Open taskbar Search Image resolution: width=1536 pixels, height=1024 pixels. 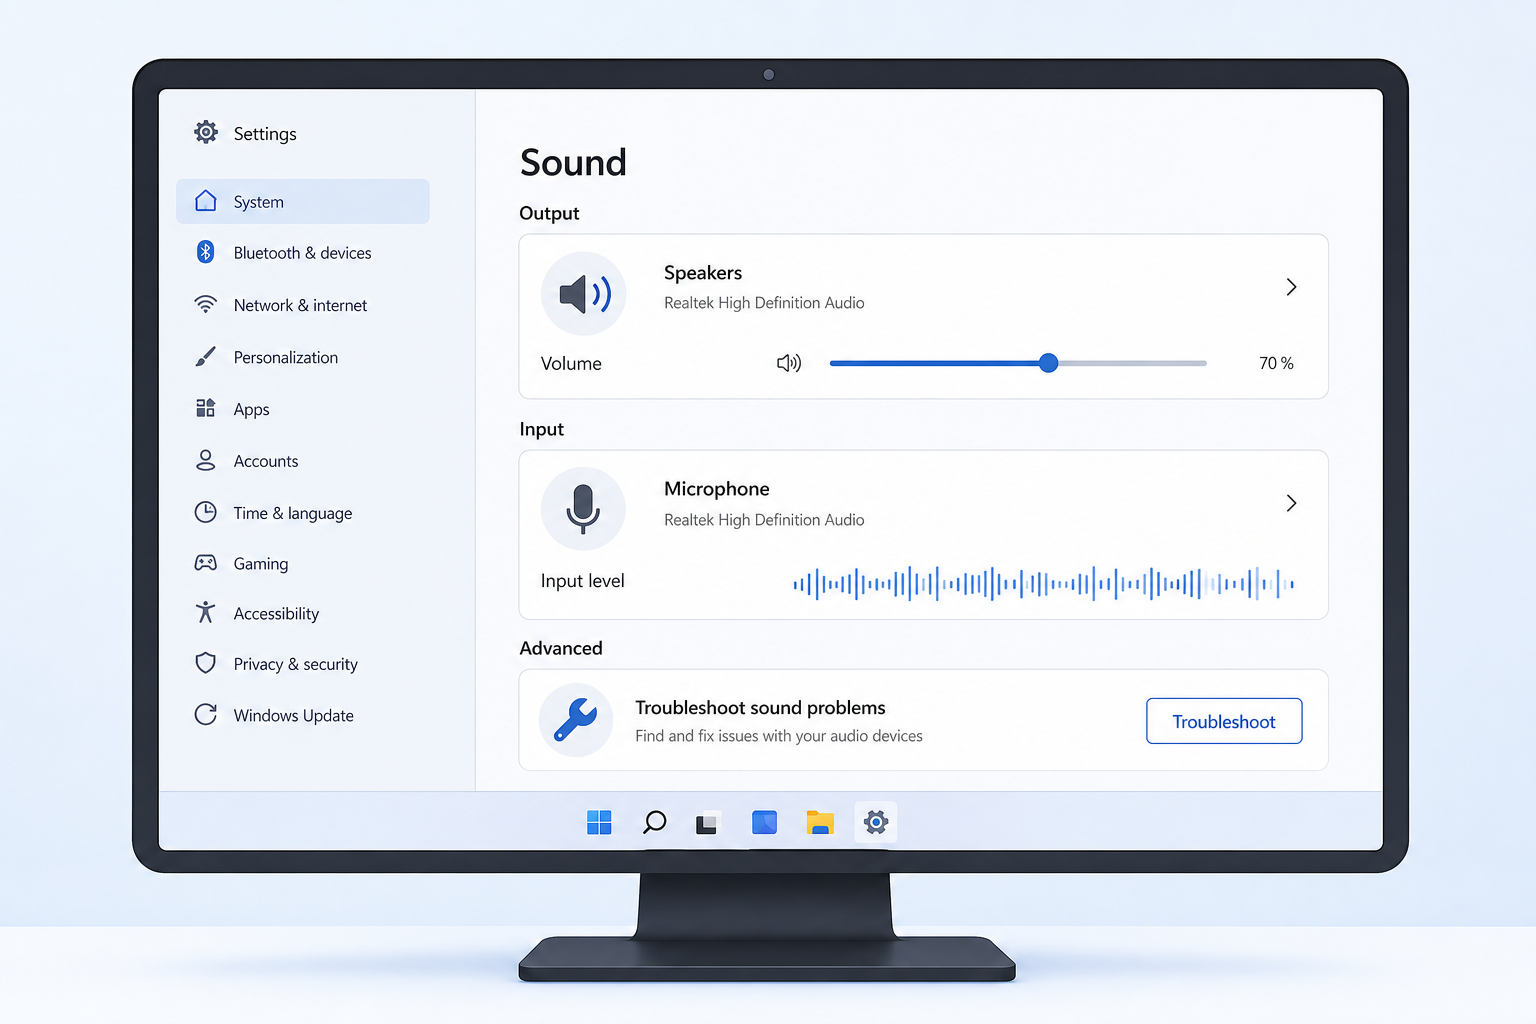click(655, 822)
